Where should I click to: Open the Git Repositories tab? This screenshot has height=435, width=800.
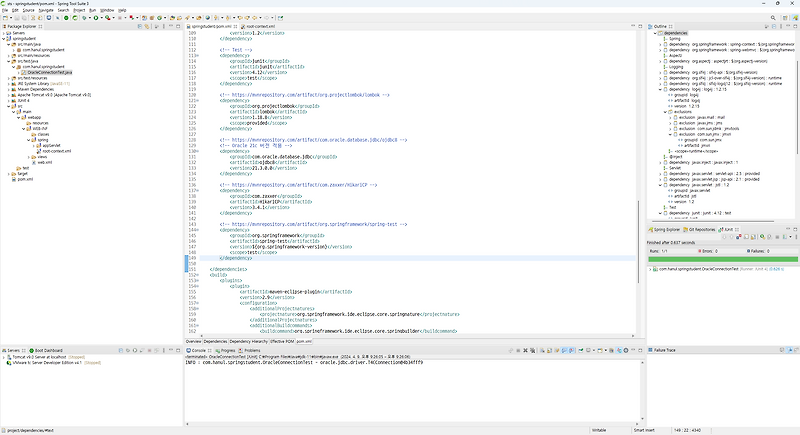point(699,229)
